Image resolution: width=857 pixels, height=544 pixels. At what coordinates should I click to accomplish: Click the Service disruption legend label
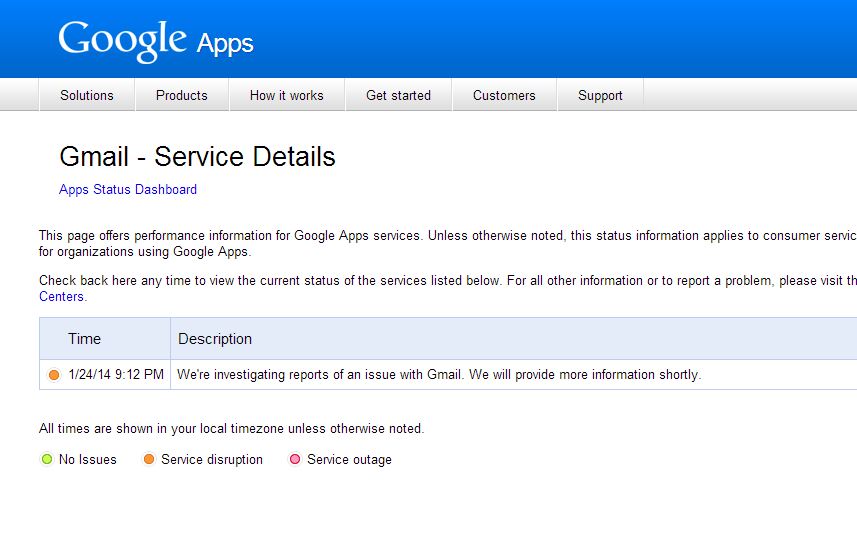pyautogui.click(x=212, y=459)
